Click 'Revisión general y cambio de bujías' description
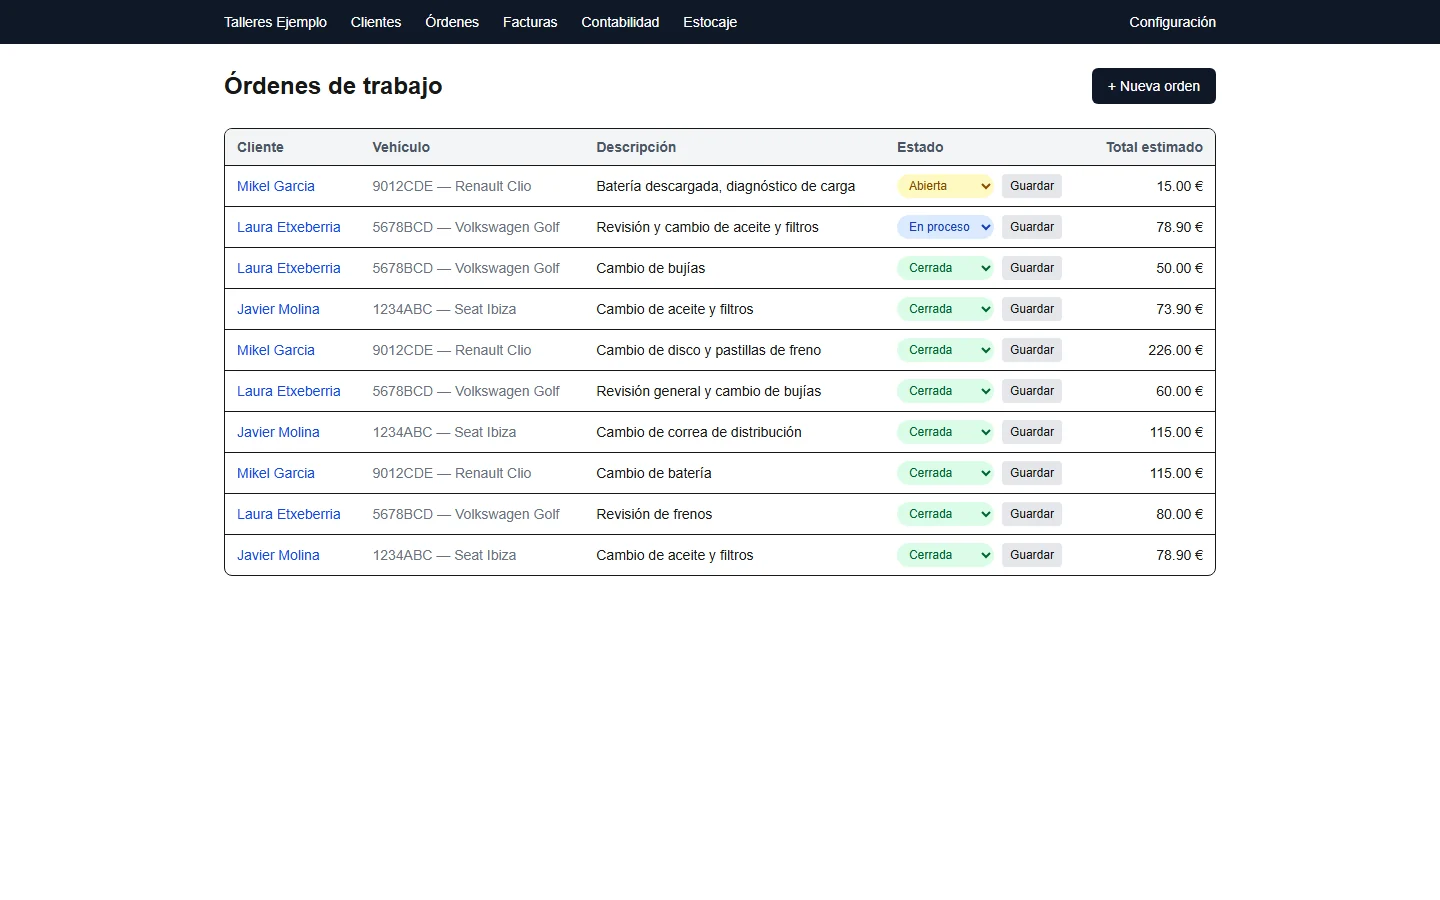Viewport: 1440px width, 900px height. click(708, 391)
